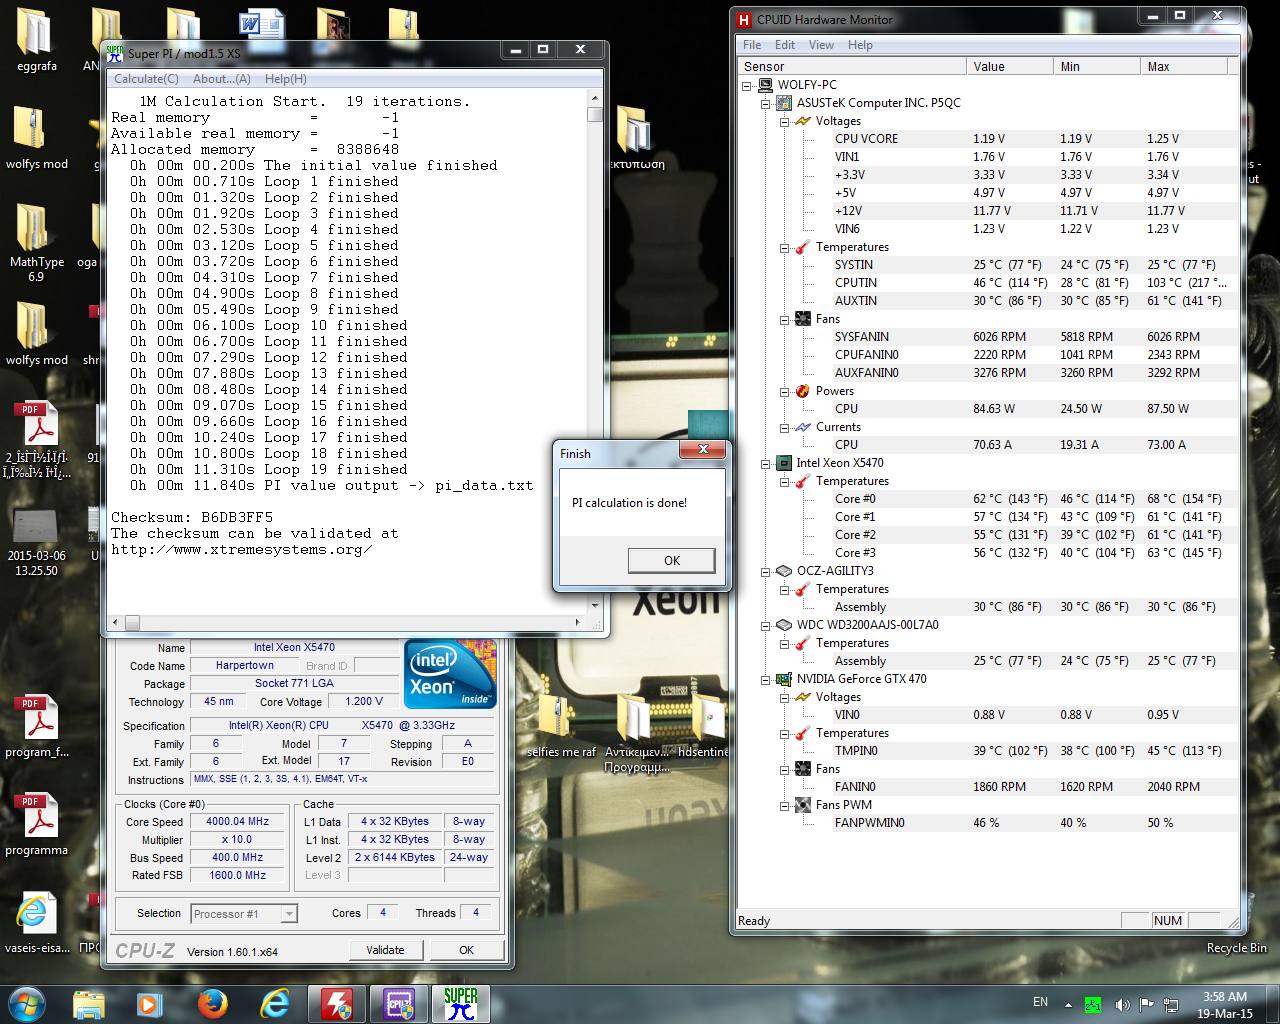The image size is (1280, 1024).
Task: Open Action Center flag tray icon
Action: pos(1146,1004)
